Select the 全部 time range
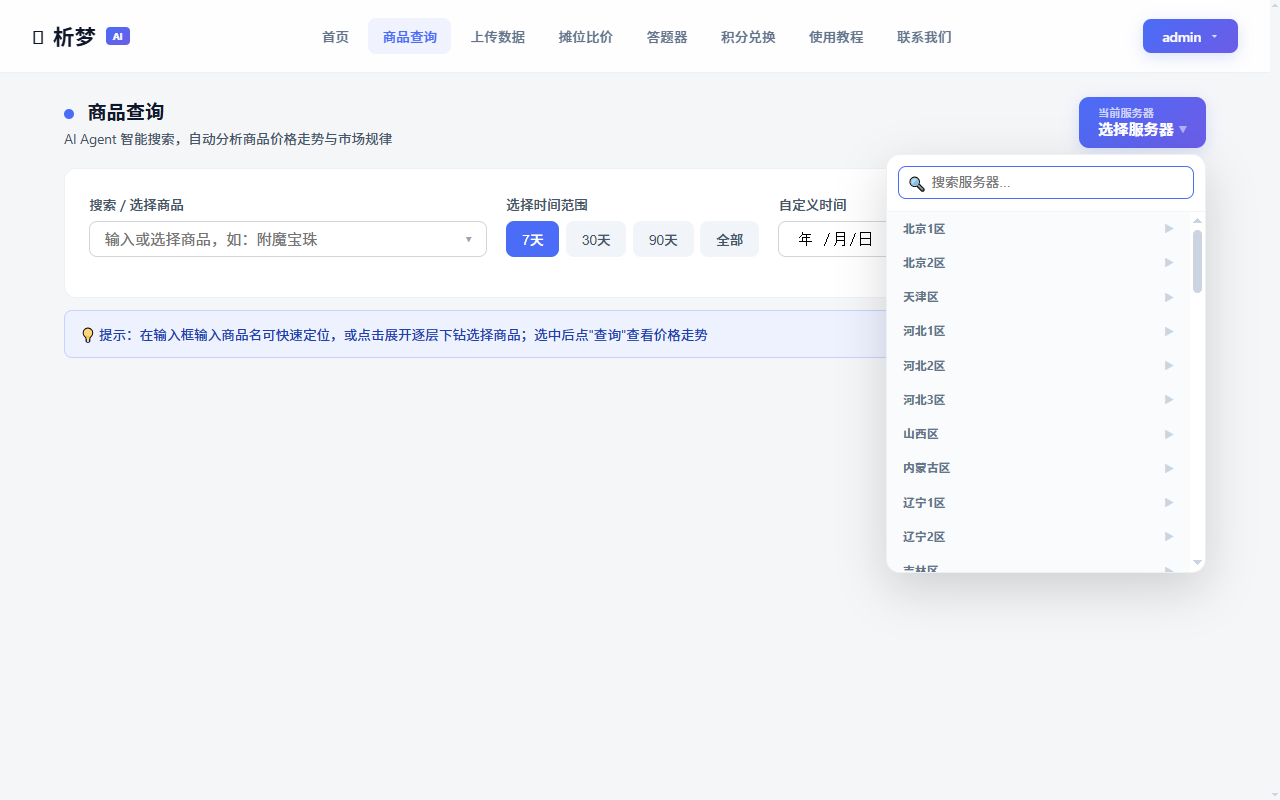The height and width of the screenshot is (800, 1280). 729,239
